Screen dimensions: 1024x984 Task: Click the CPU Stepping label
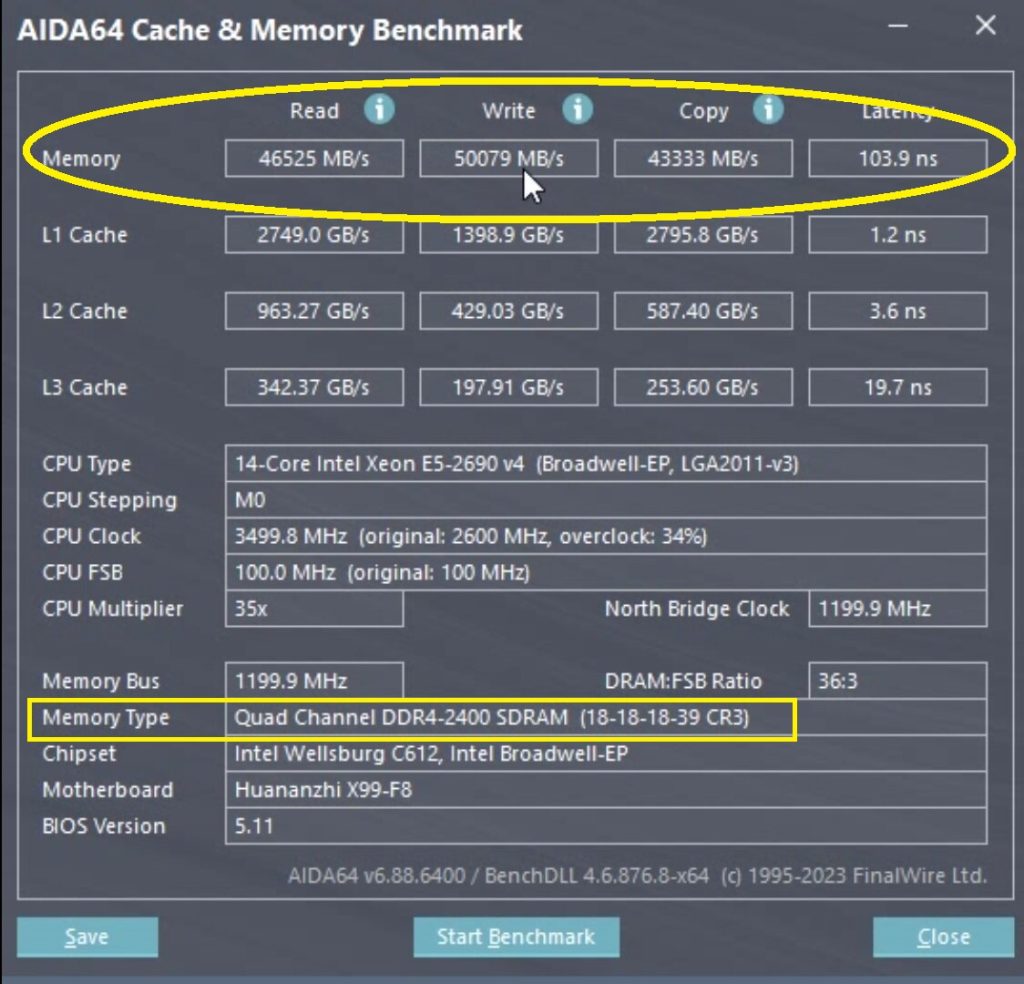coord(109,501)
